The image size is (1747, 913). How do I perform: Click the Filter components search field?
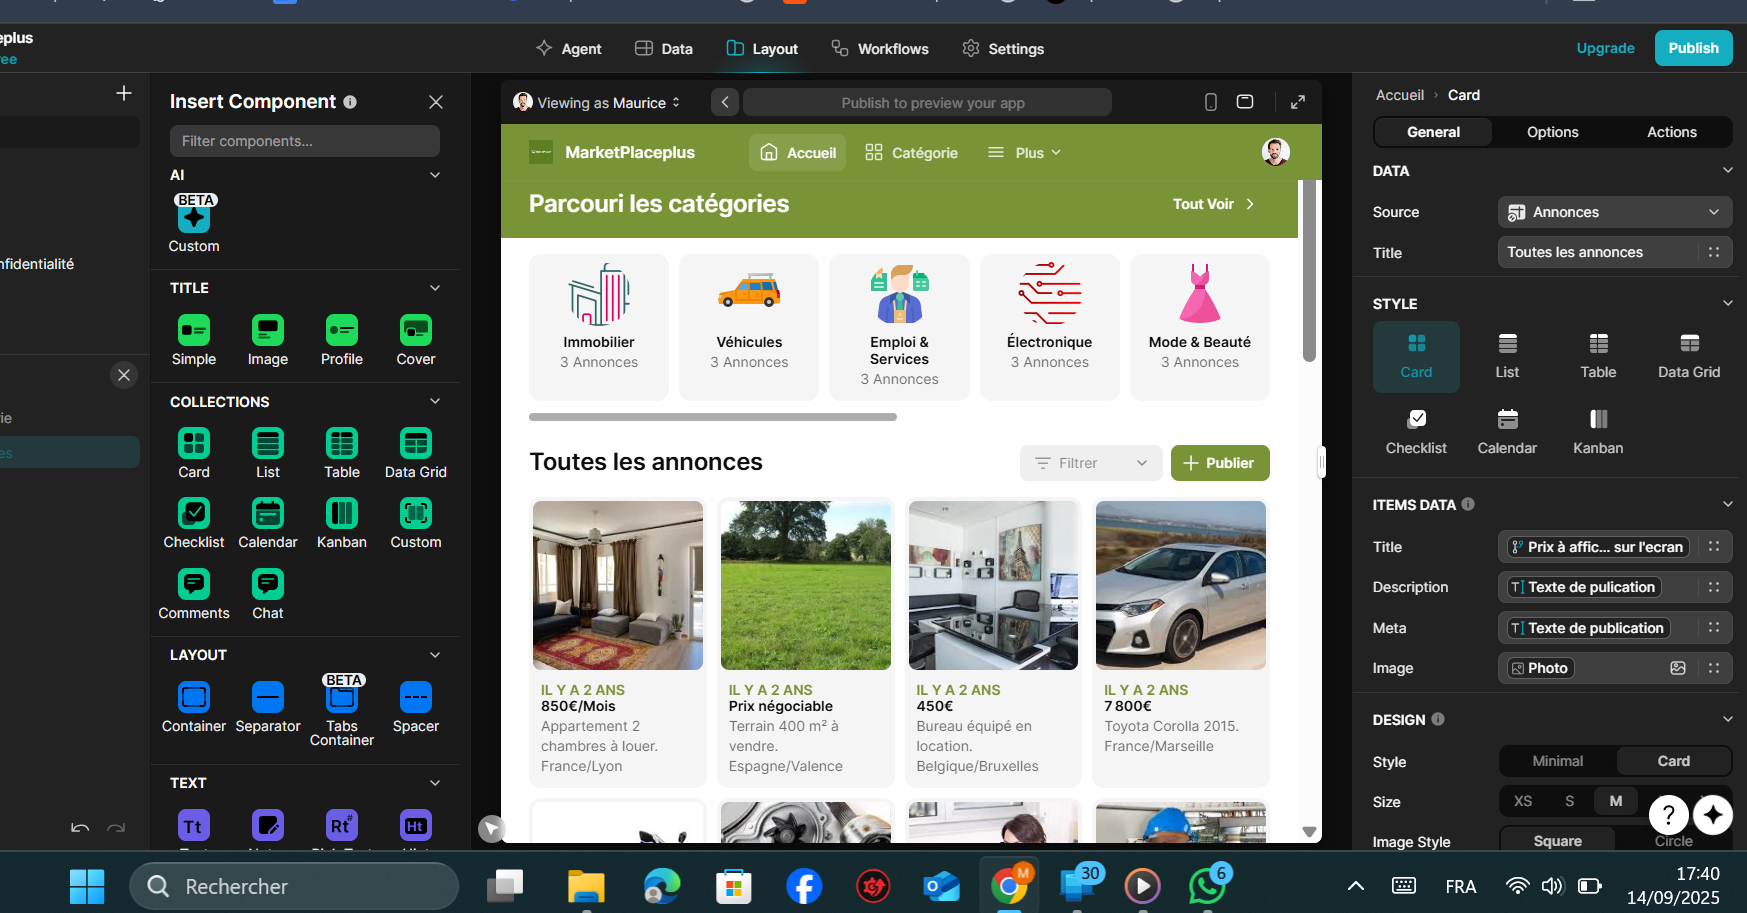[304, 141]
